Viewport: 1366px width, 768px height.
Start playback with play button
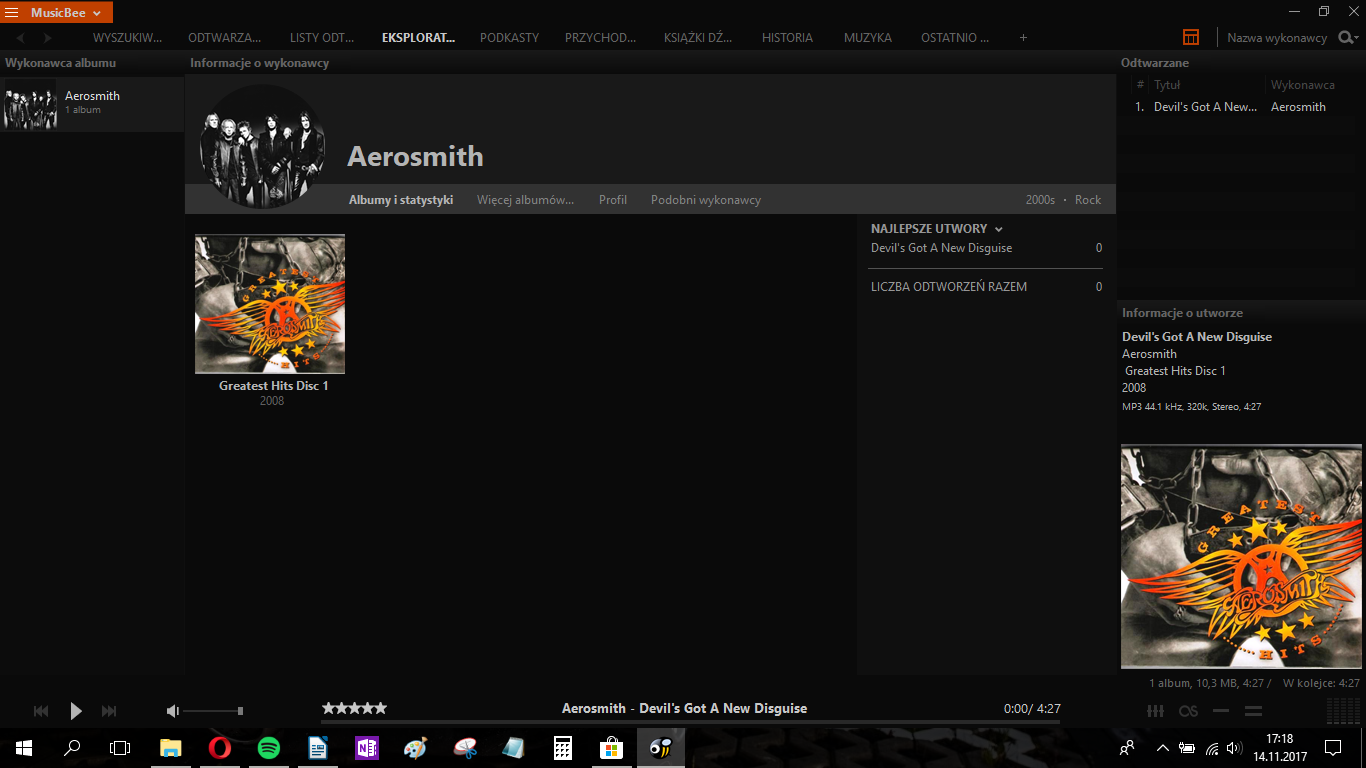point(75,711)
